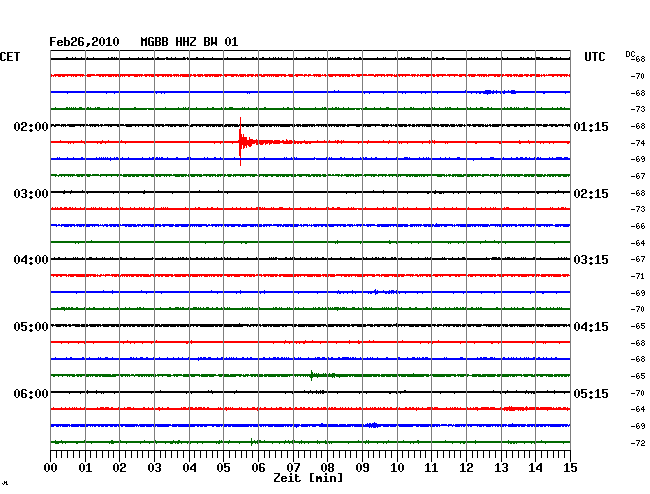Click the 06:00 CET time label
The width and height of the screenshot is (650, 494).
point(31,393)
